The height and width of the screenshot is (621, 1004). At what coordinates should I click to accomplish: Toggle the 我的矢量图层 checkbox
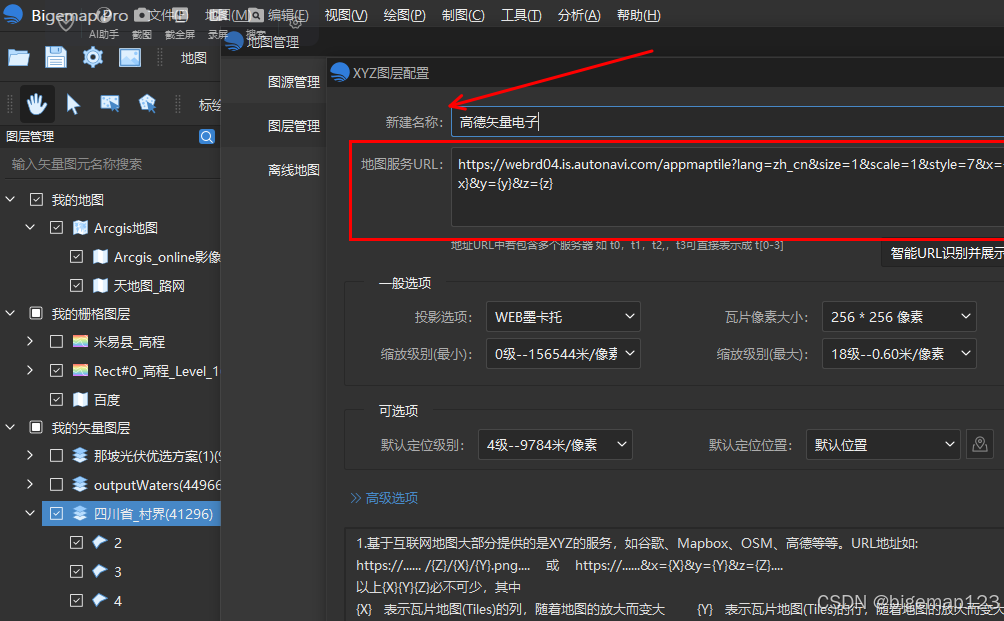[x=36, y=427]
